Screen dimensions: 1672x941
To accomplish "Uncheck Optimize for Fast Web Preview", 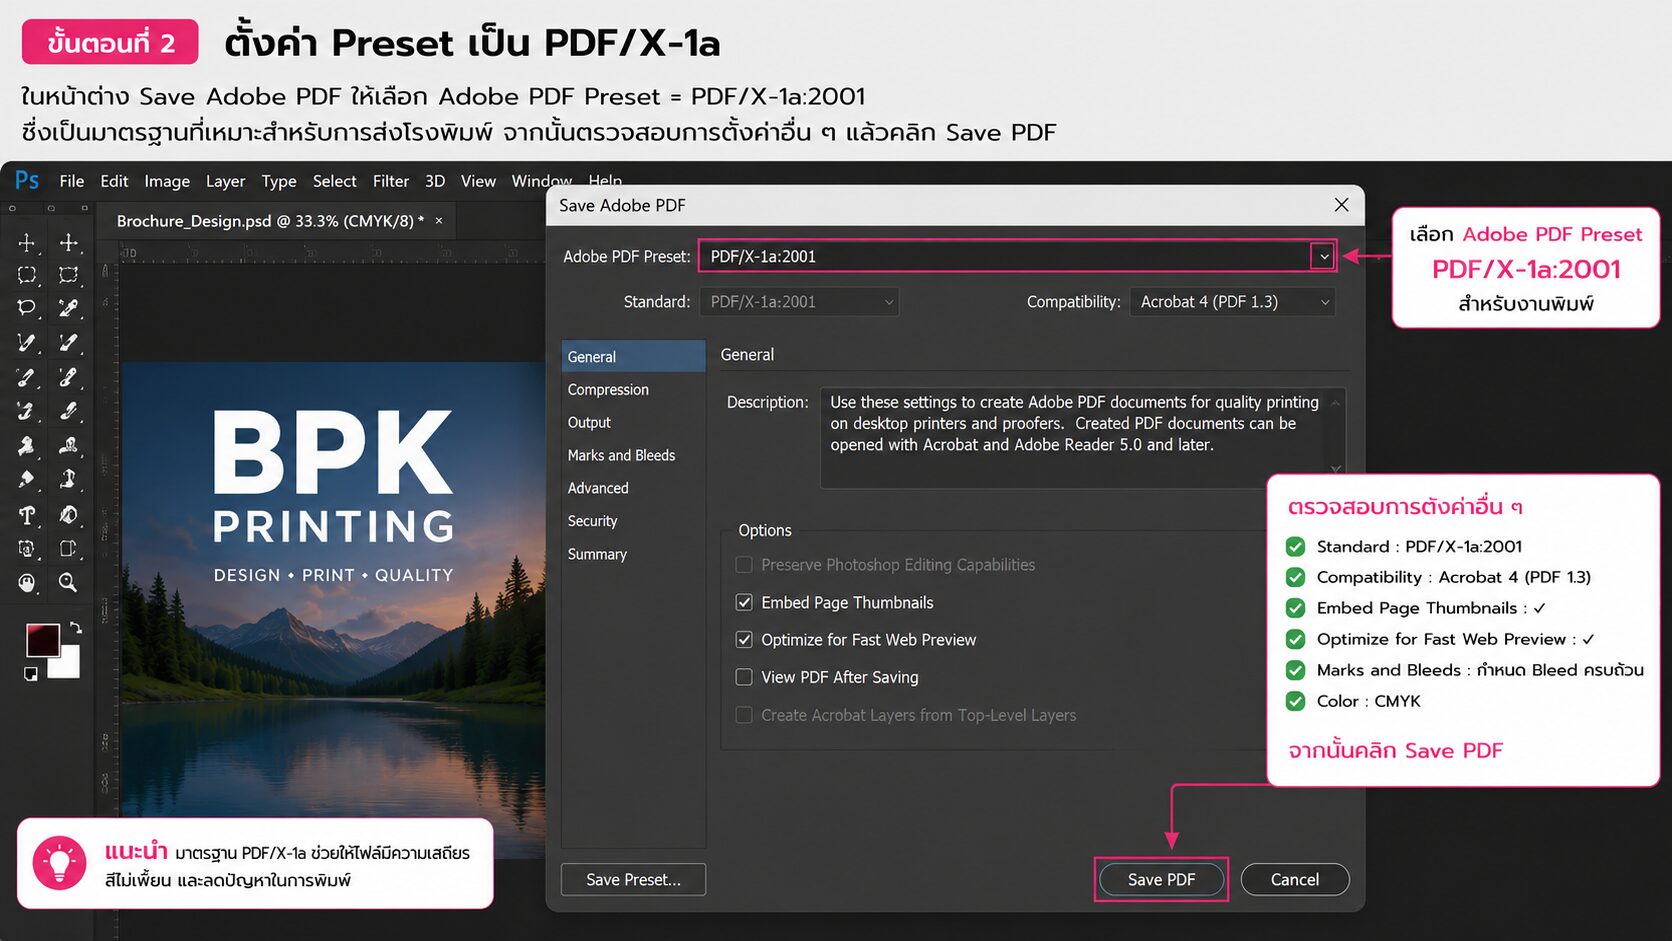I will [x=744, y=639].
